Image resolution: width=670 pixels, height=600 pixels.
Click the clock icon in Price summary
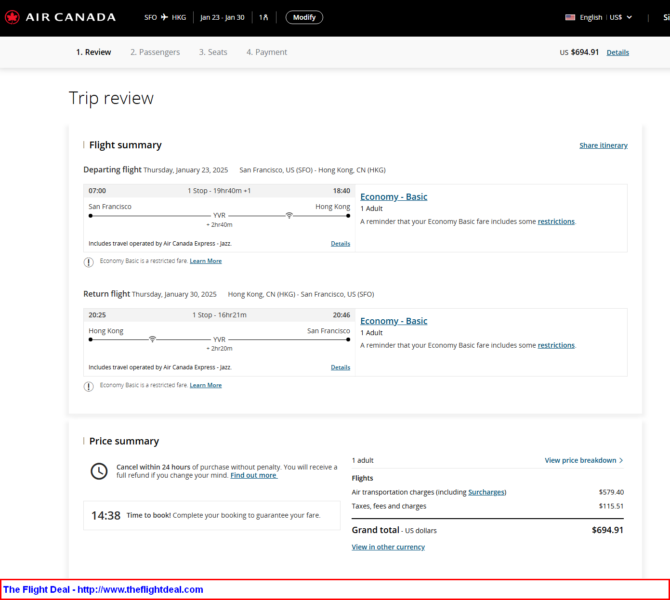[x=99, y=471]
